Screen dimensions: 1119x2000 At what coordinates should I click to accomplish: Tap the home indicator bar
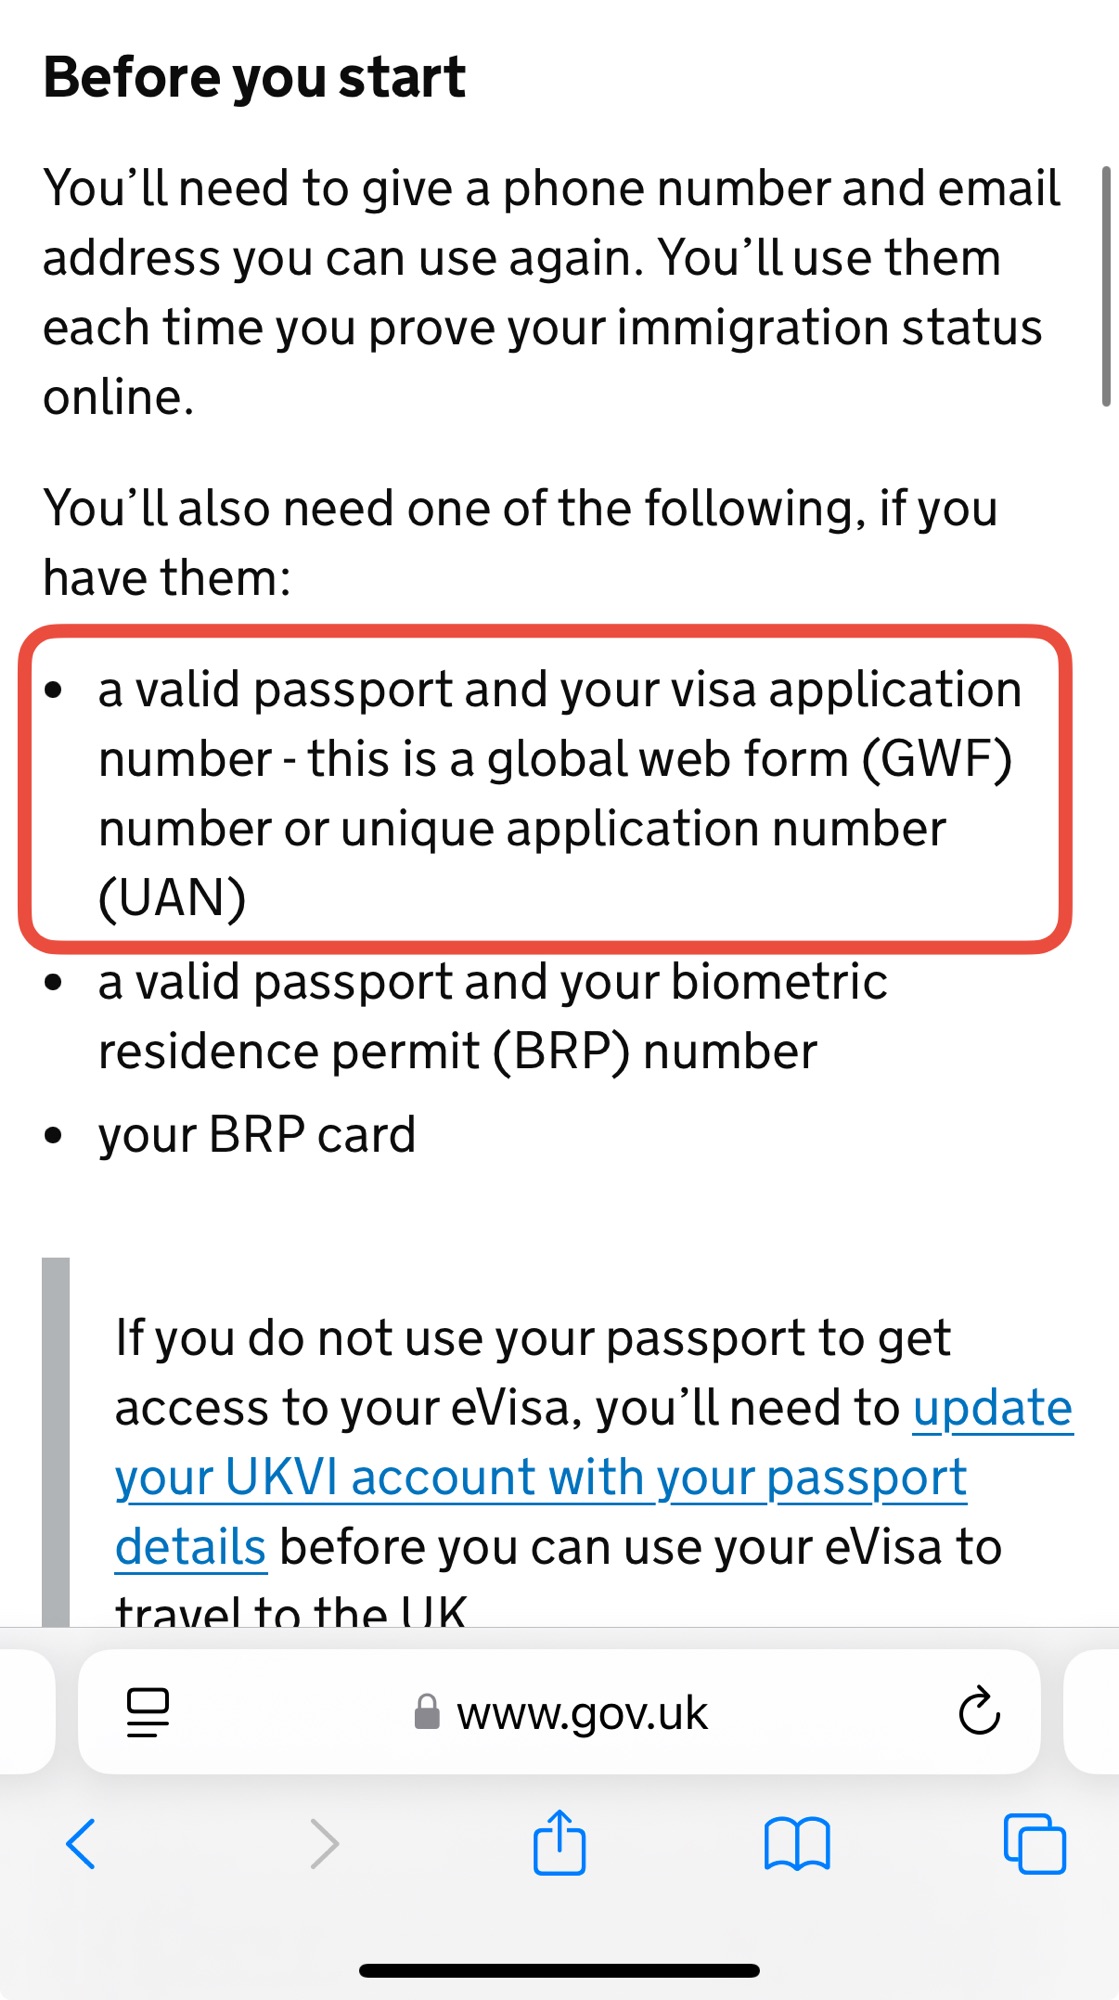point(559,1970)
